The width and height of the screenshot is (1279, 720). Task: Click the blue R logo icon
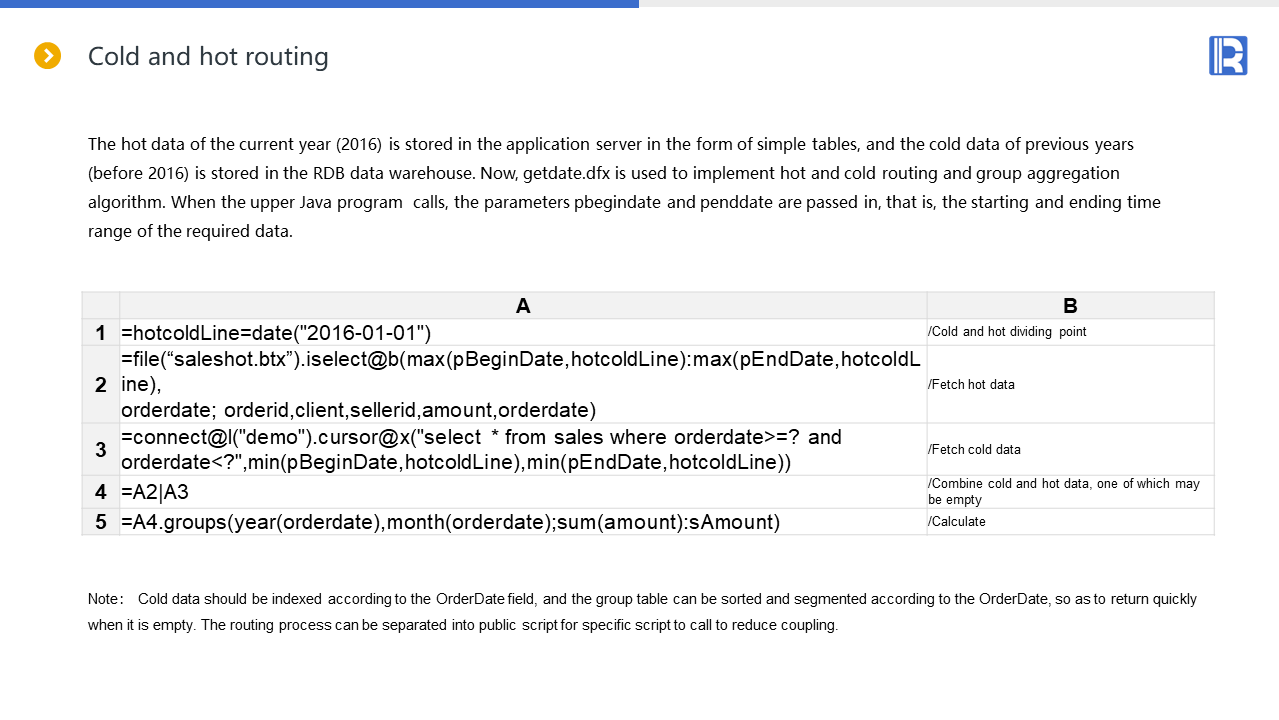pos(1228,56)
